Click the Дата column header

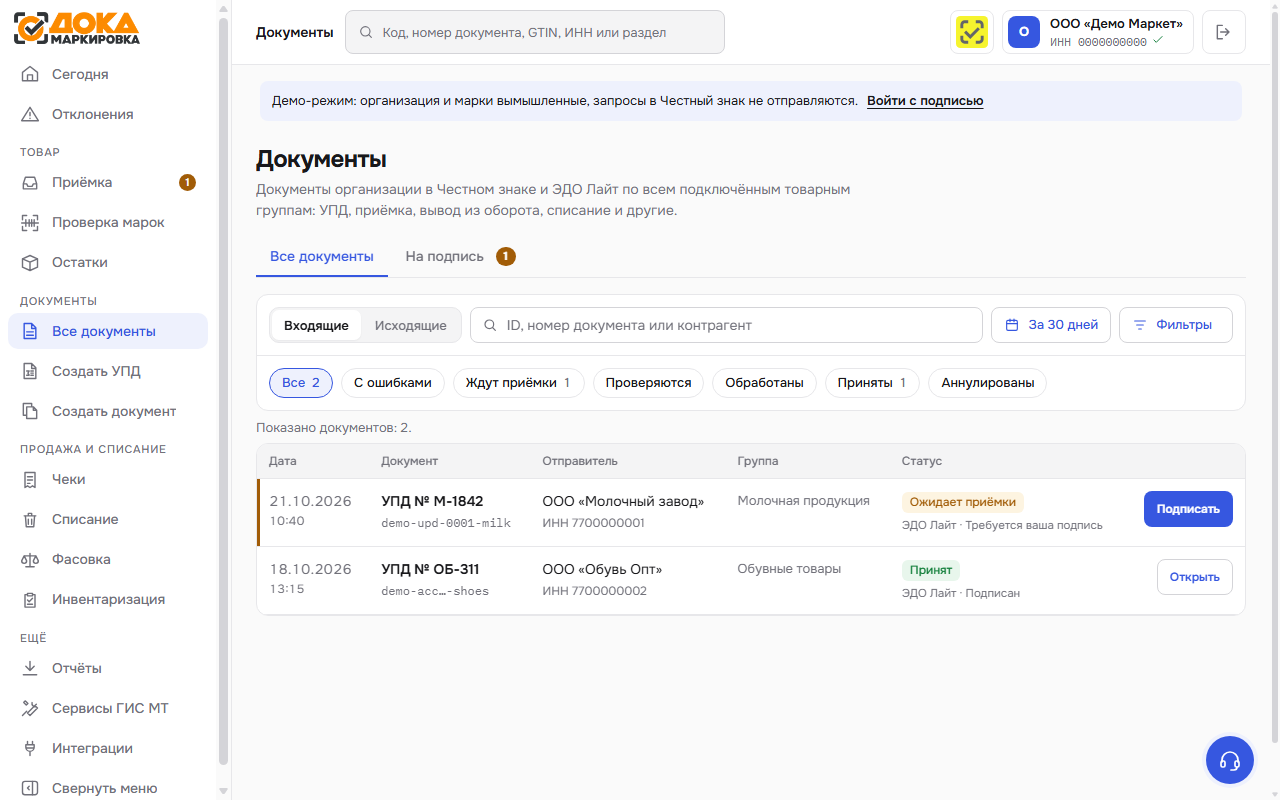(283, 461)
